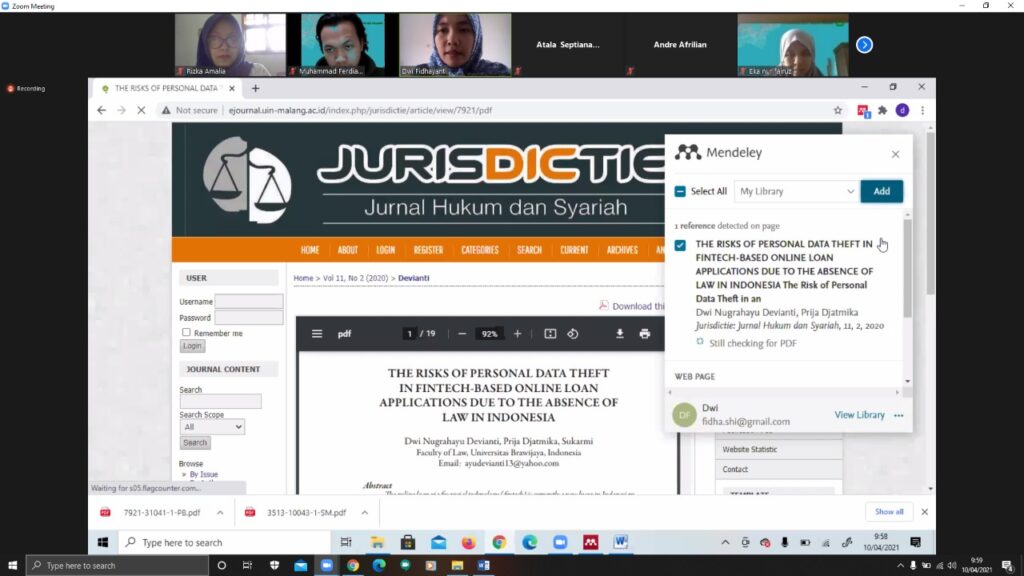Click the Username input field

pyautogui.click(x=249, y=301)
